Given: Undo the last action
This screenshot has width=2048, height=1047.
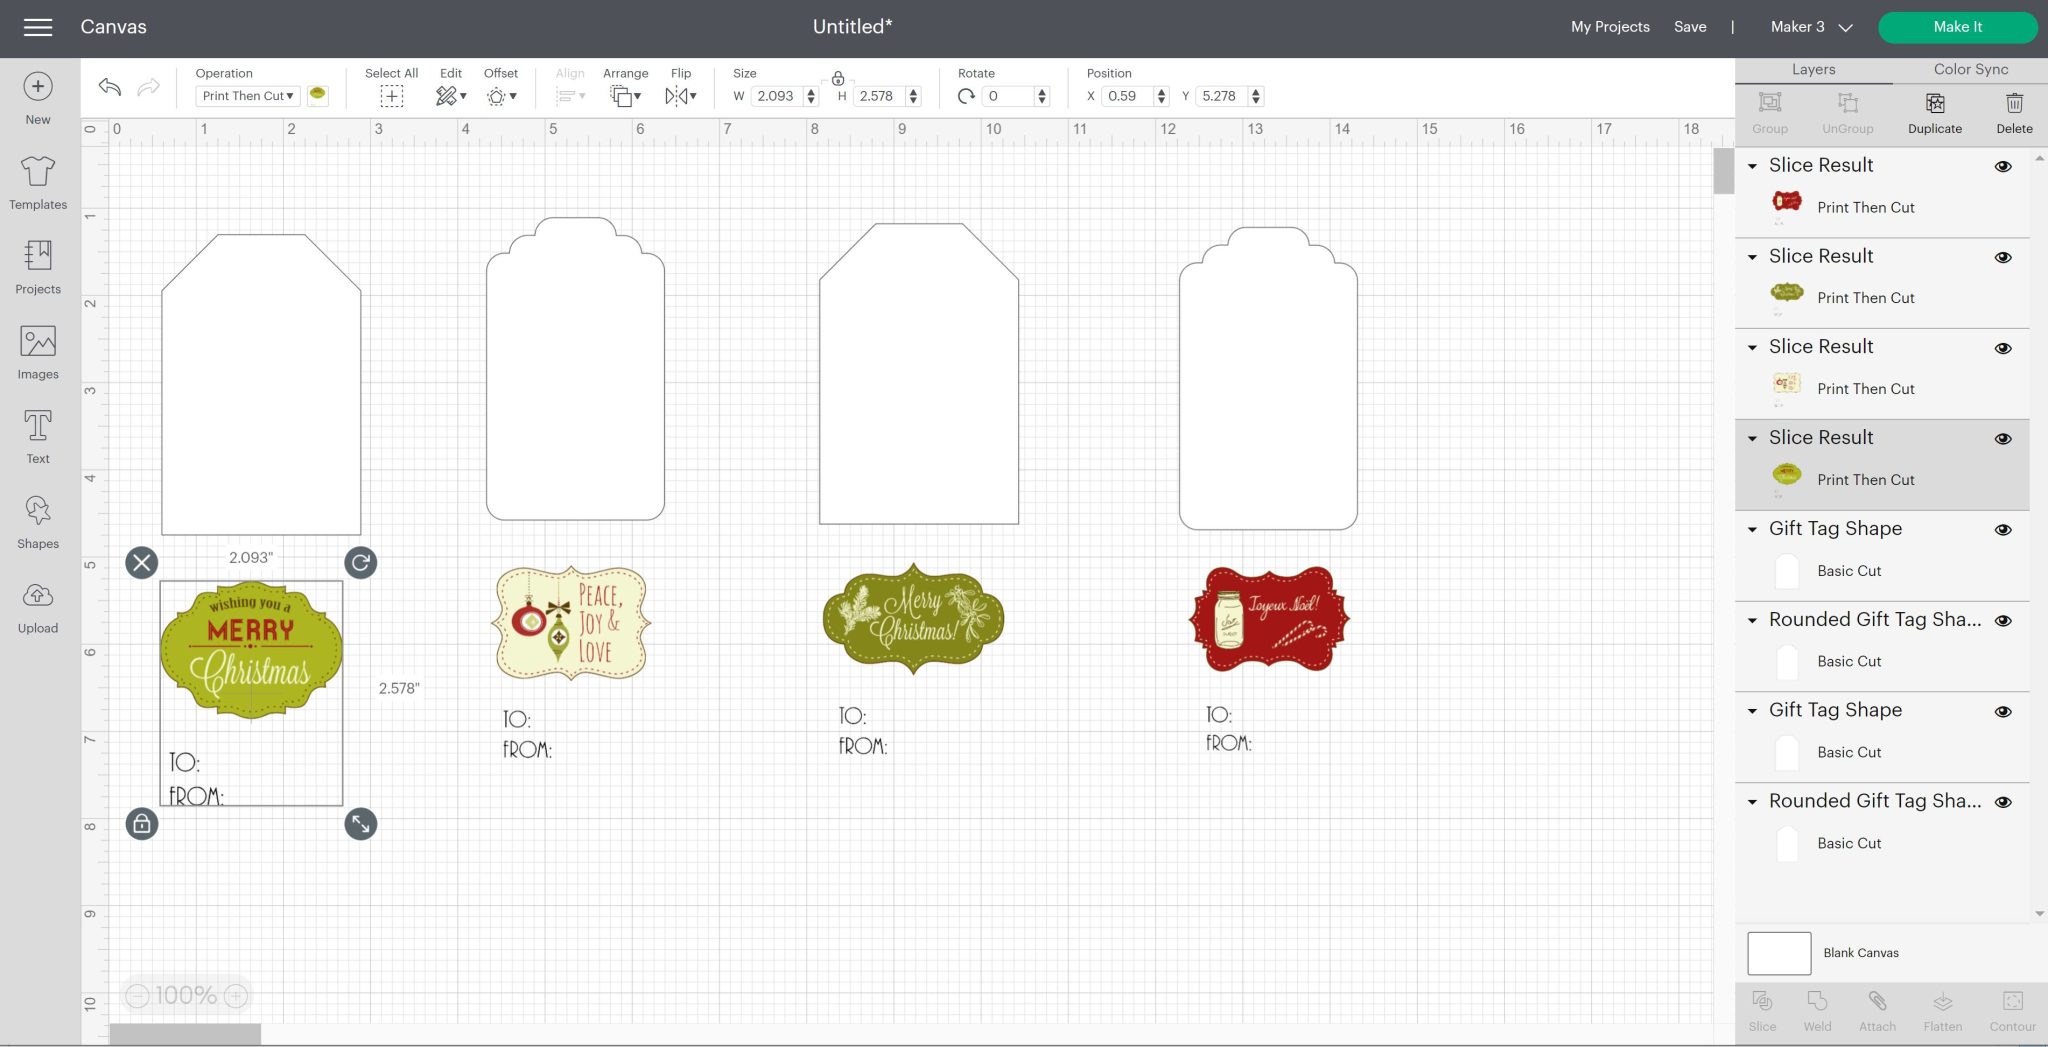Looking at the screenshot, I should click(x=108, y=87).
